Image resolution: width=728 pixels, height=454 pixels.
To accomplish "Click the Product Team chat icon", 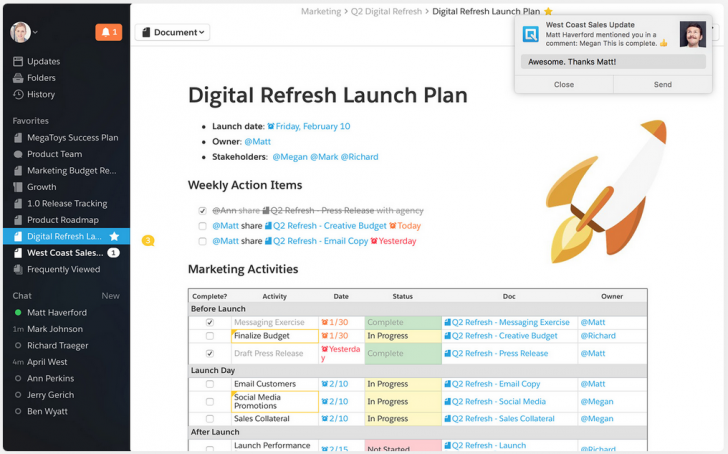I will tap(18, 154).
